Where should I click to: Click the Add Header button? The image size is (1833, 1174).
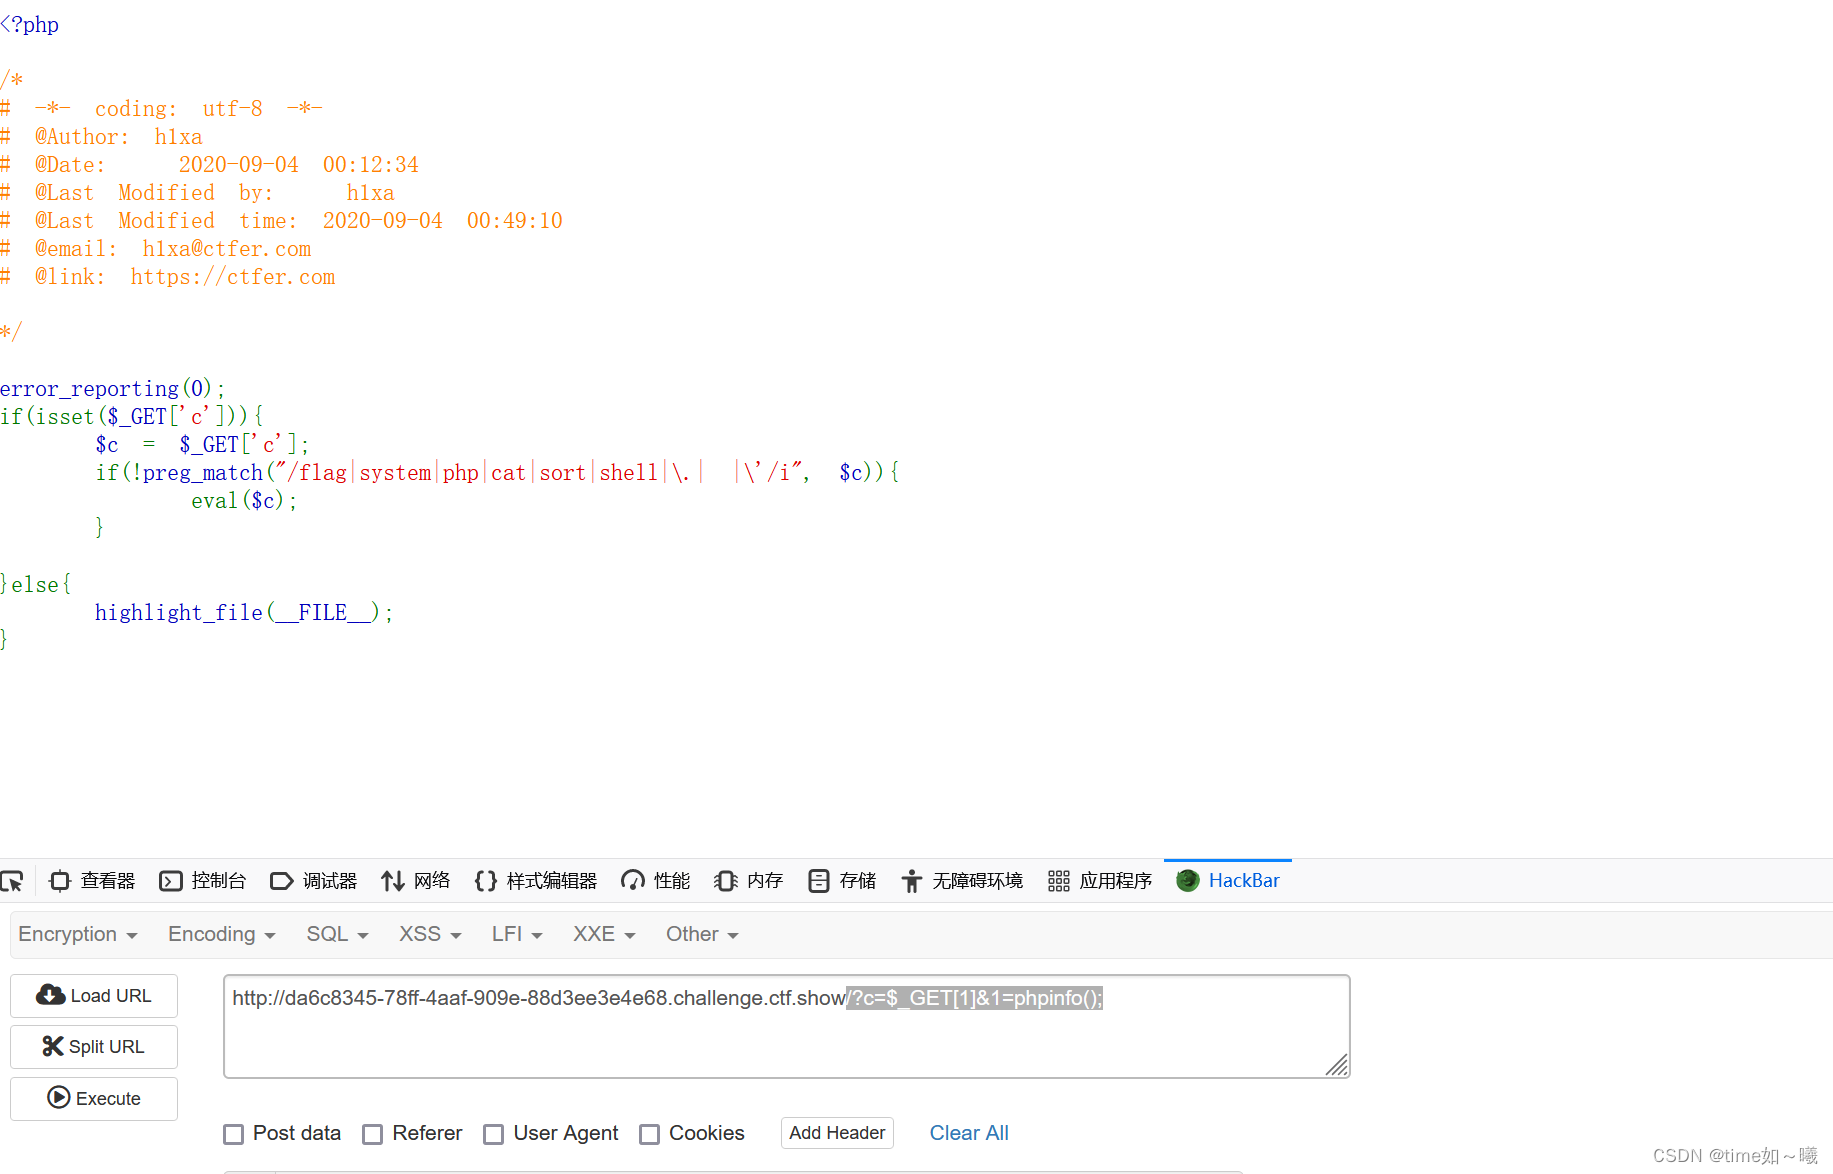coord(837,1133)
